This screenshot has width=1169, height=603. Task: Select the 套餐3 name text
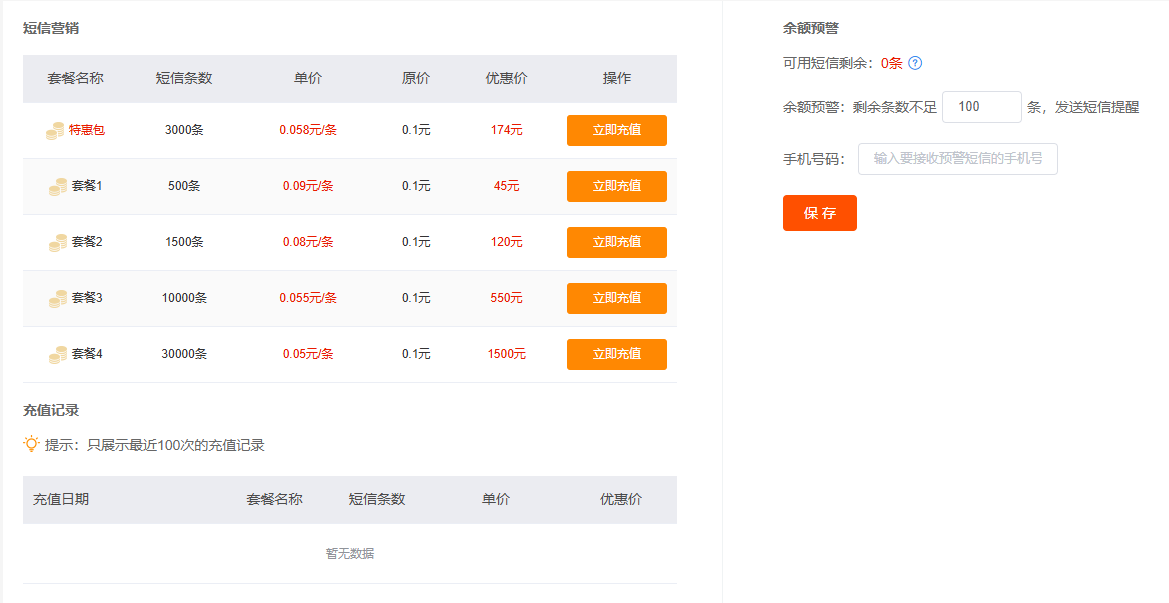(86, 297)
